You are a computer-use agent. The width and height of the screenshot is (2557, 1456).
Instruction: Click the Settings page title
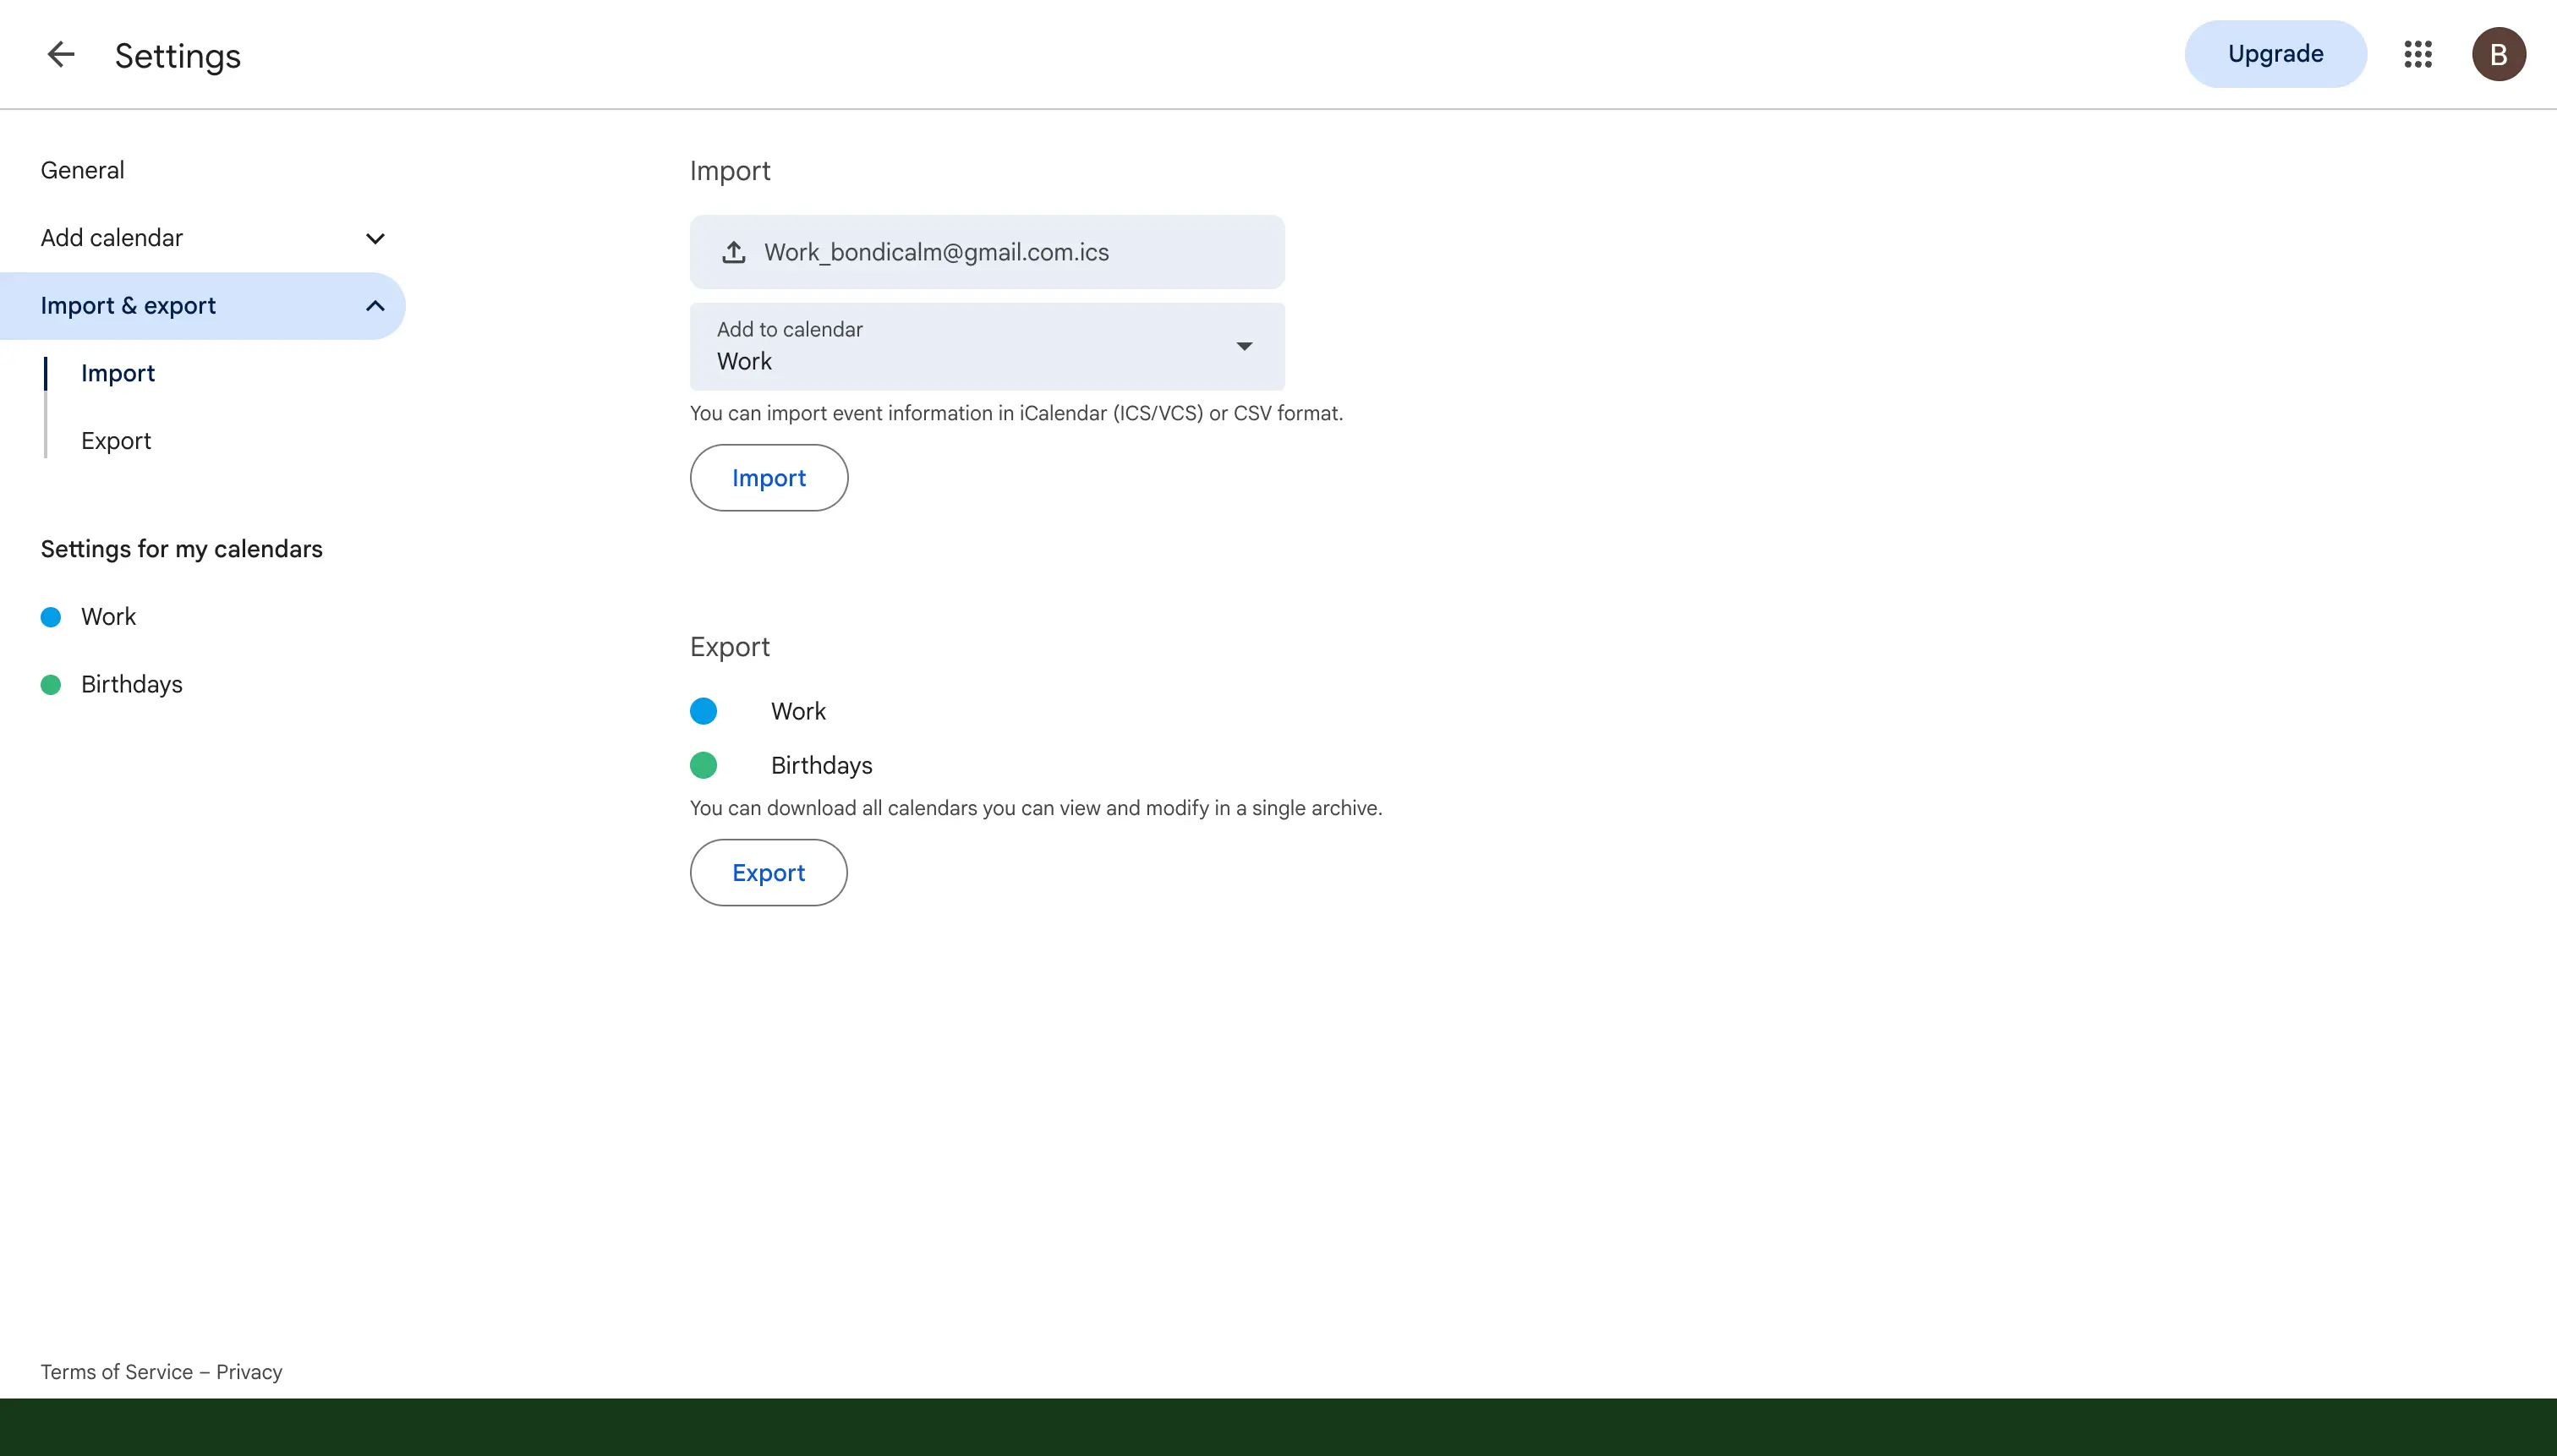click(177, 55)
